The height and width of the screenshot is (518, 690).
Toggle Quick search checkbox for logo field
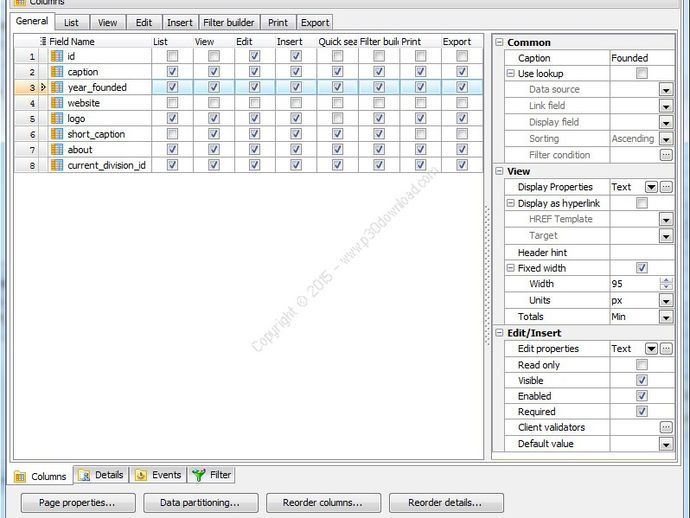point(338,118)
